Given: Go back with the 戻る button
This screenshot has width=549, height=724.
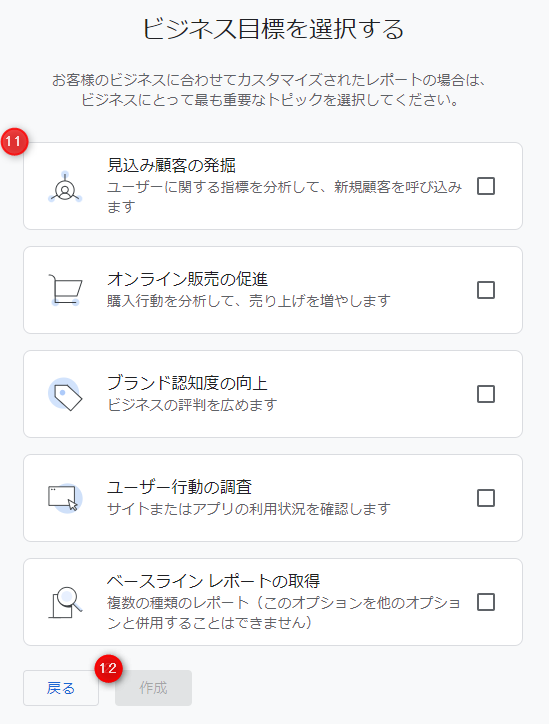Looking at the screenshot, I should click(x=61, y=688).
